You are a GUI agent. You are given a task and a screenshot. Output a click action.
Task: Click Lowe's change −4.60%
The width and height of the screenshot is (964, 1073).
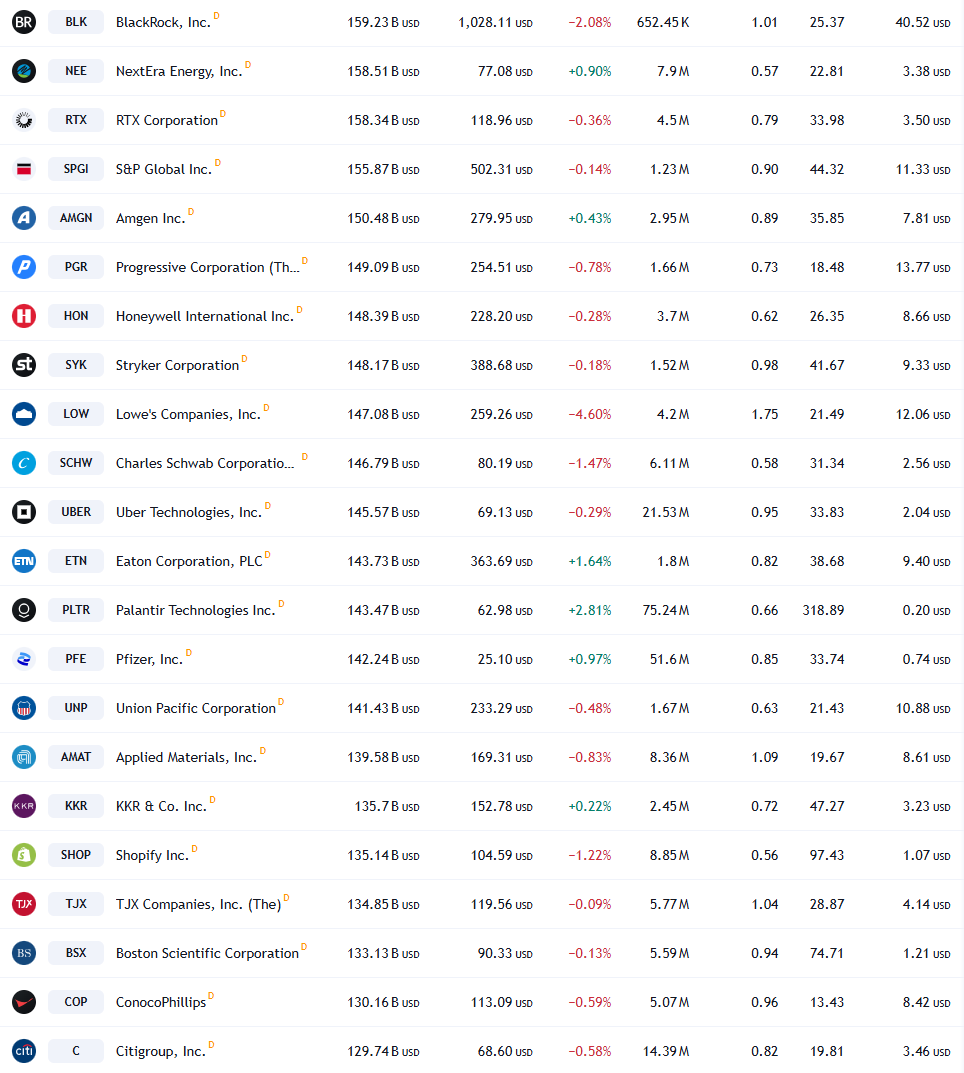(x=590, y=415)
